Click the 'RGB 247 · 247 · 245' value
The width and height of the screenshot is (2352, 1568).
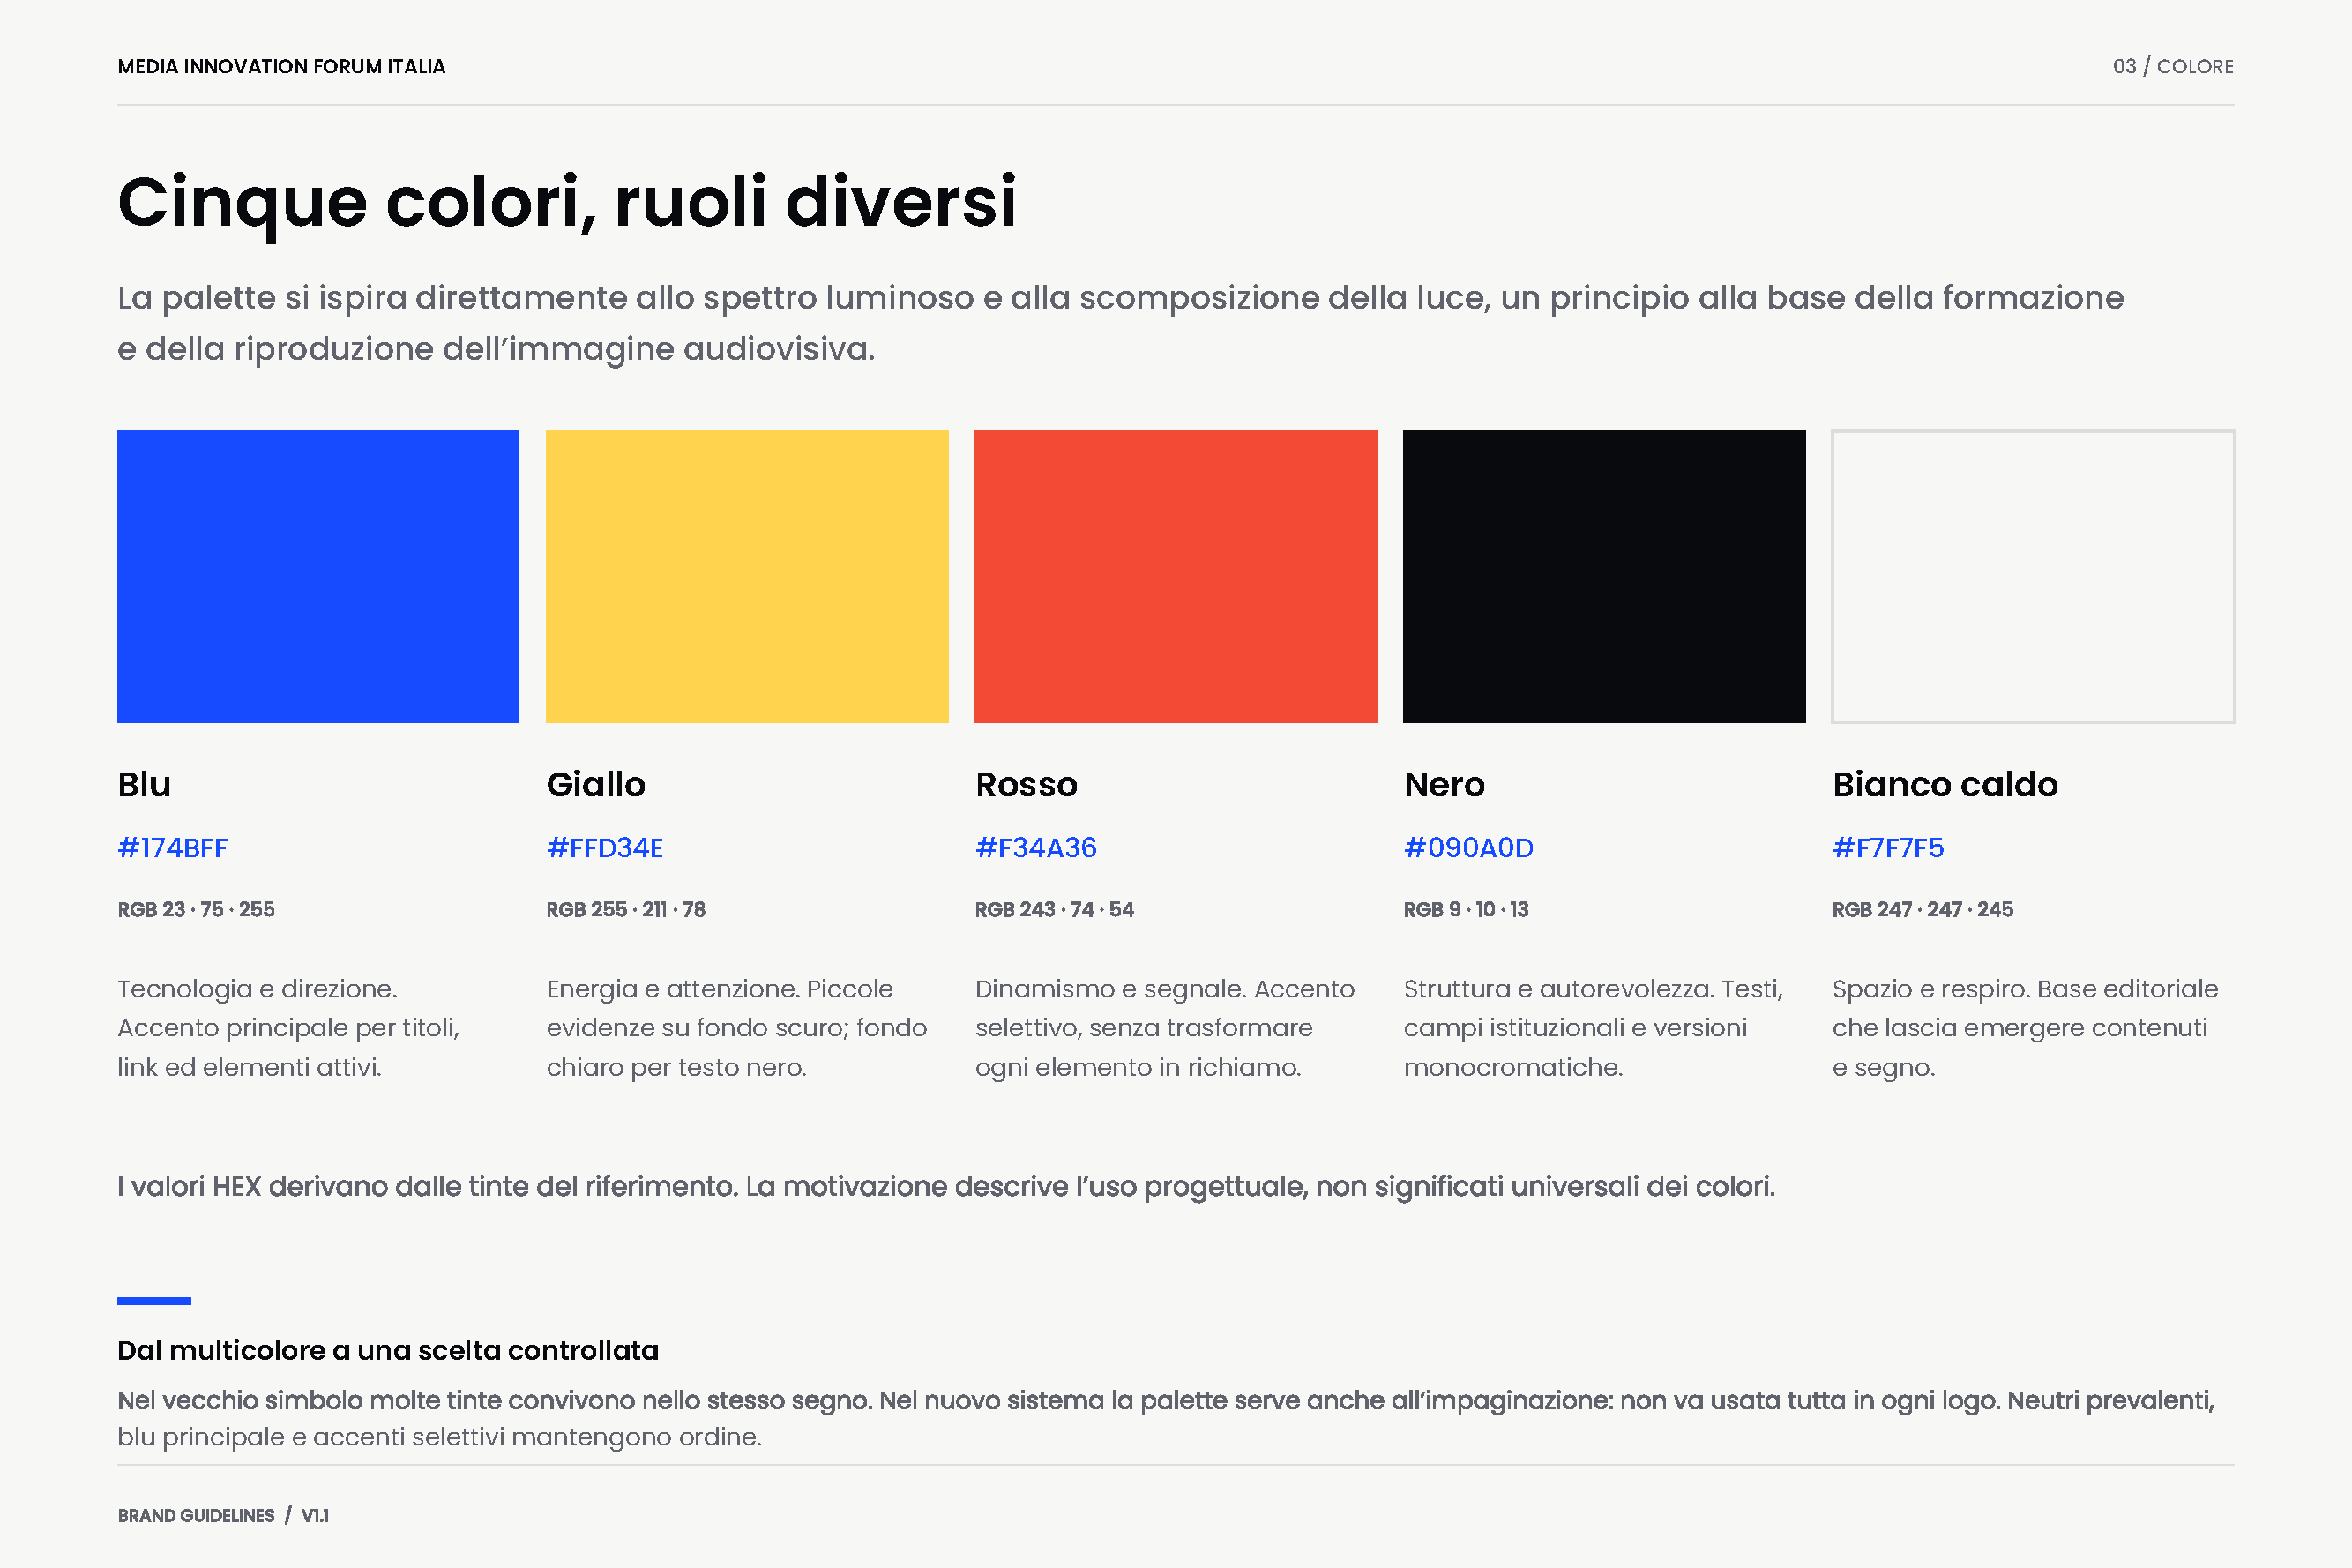click(x=1923, y=909)
